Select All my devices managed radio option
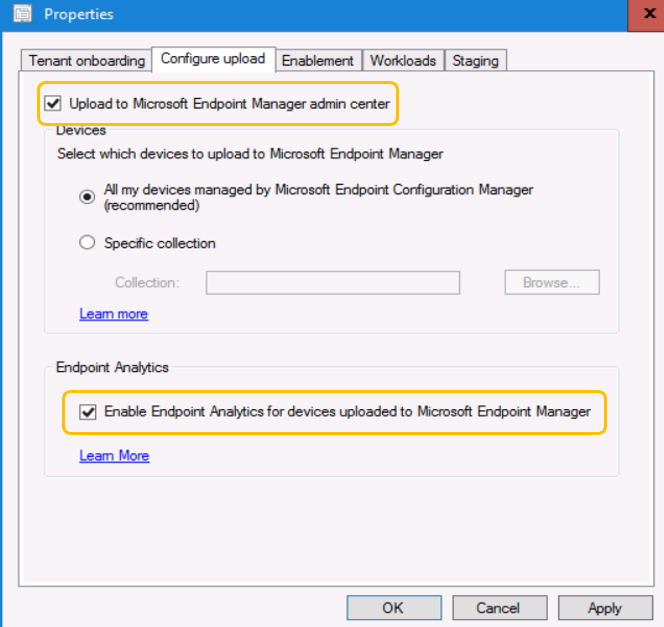Image resolution: width=664 pixels, height=627 pixels. click(x=87, y=197)
